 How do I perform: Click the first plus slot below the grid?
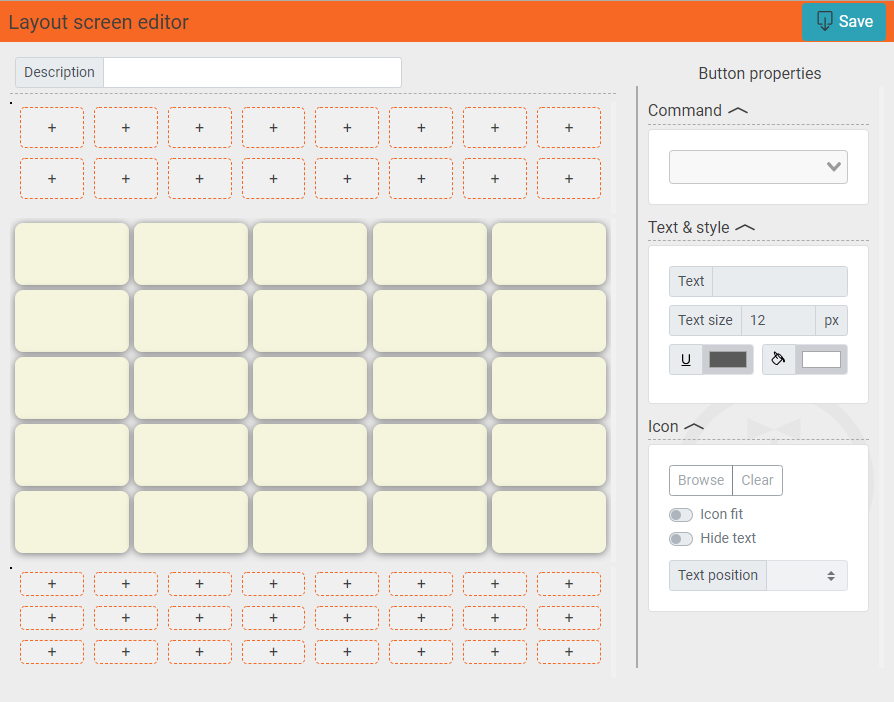pyautogui.click(x=52, y=584)
